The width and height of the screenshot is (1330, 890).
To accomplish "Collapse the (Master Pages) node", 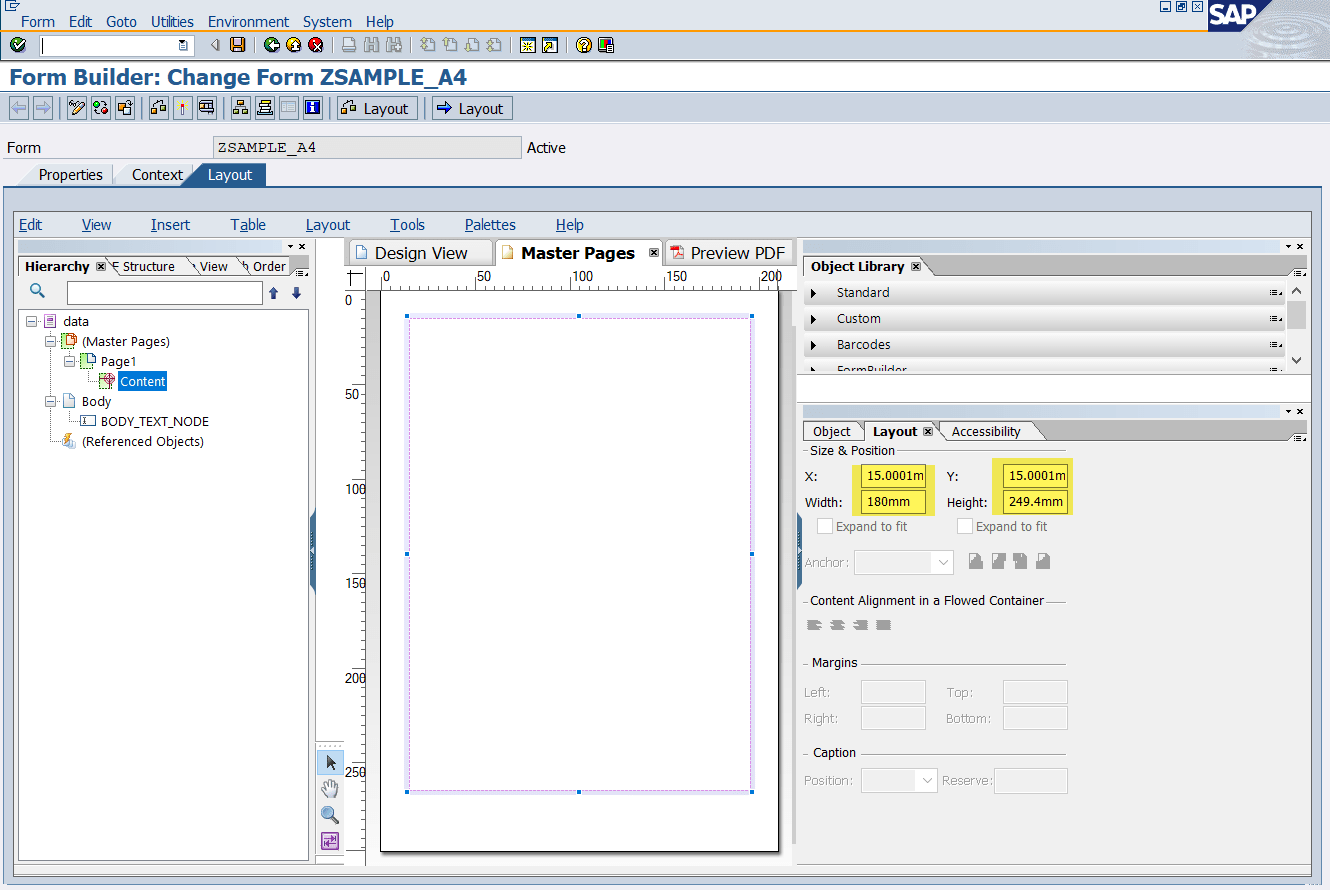I will [x=50, y=341].
